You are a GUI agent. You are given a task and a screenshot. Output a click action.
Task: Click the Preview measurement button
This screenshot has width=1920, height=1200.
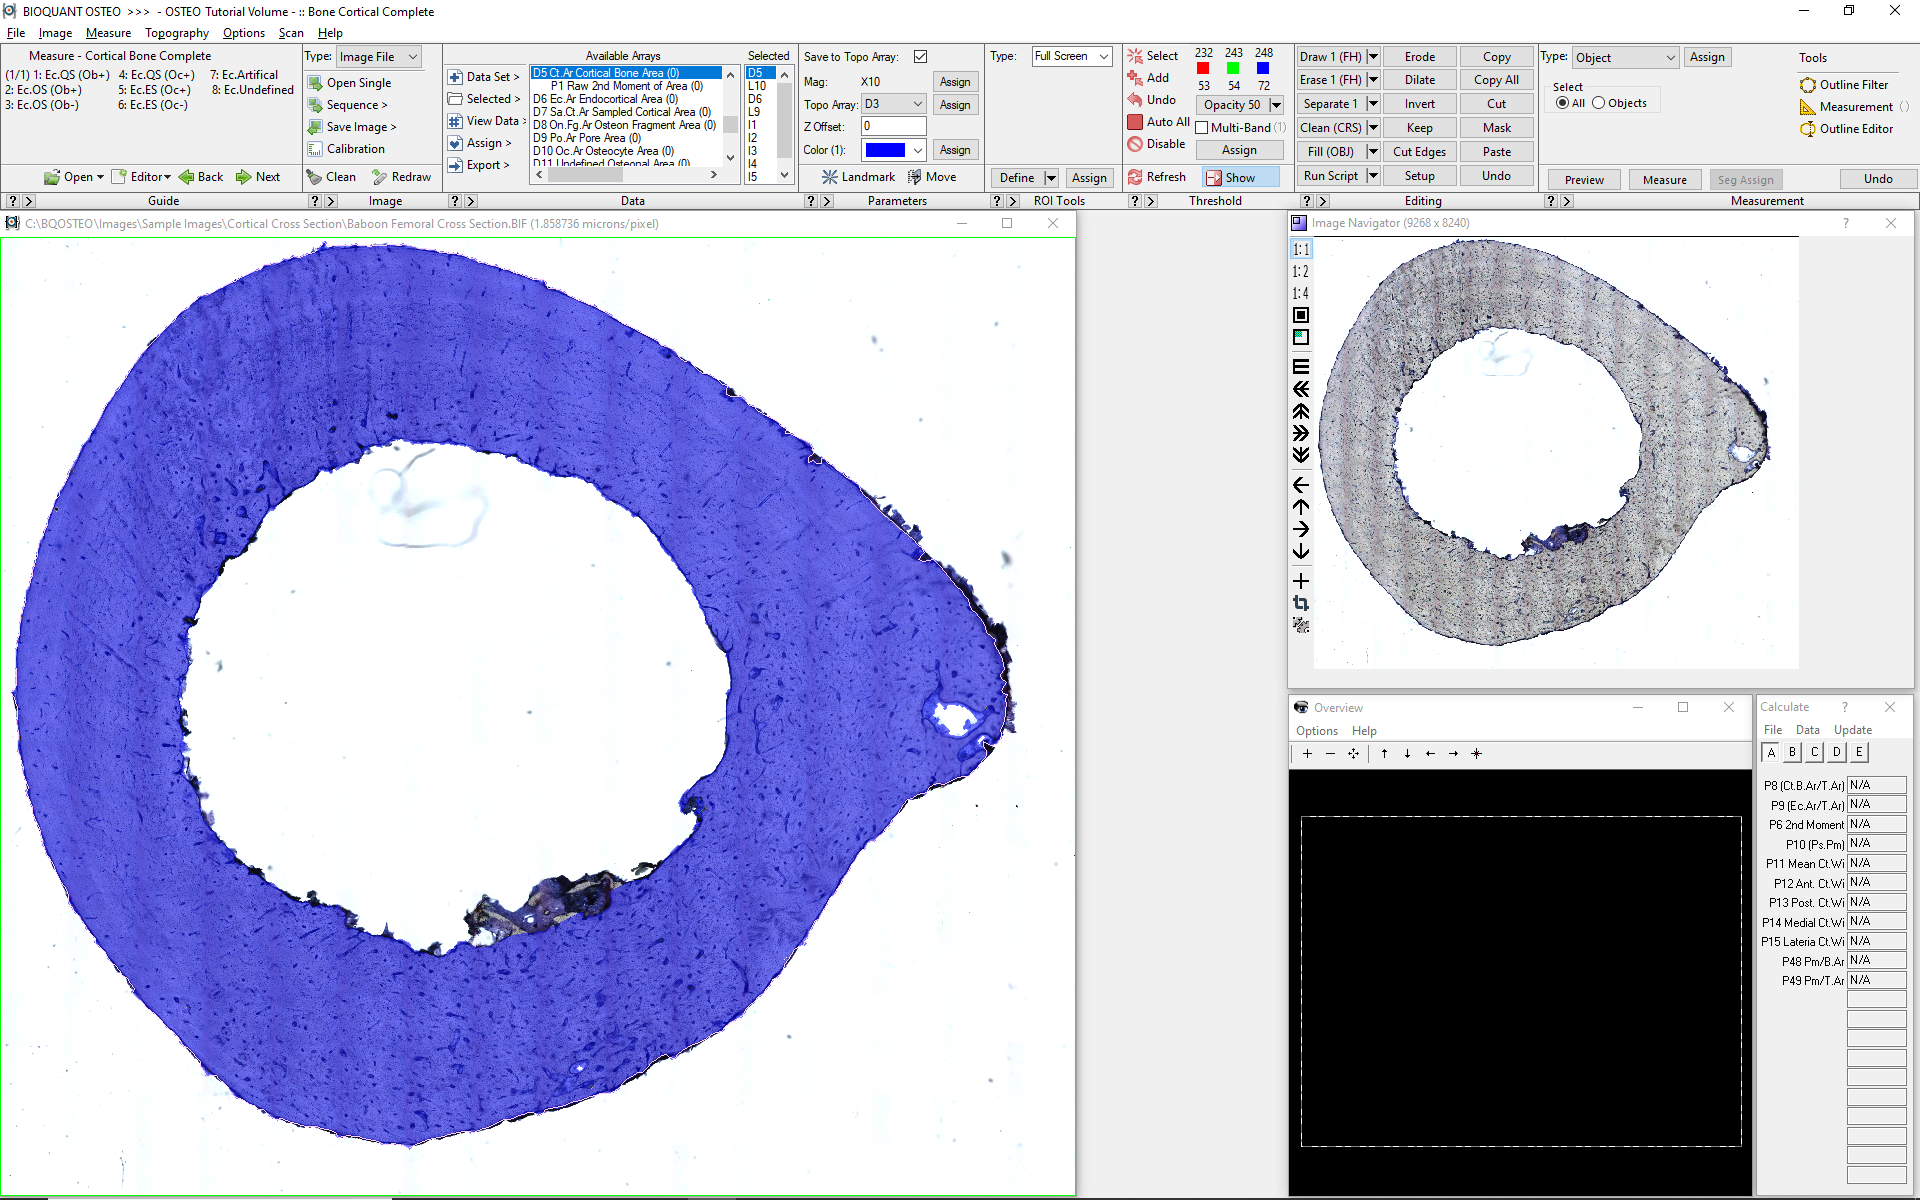click(x=1584, y=180)
